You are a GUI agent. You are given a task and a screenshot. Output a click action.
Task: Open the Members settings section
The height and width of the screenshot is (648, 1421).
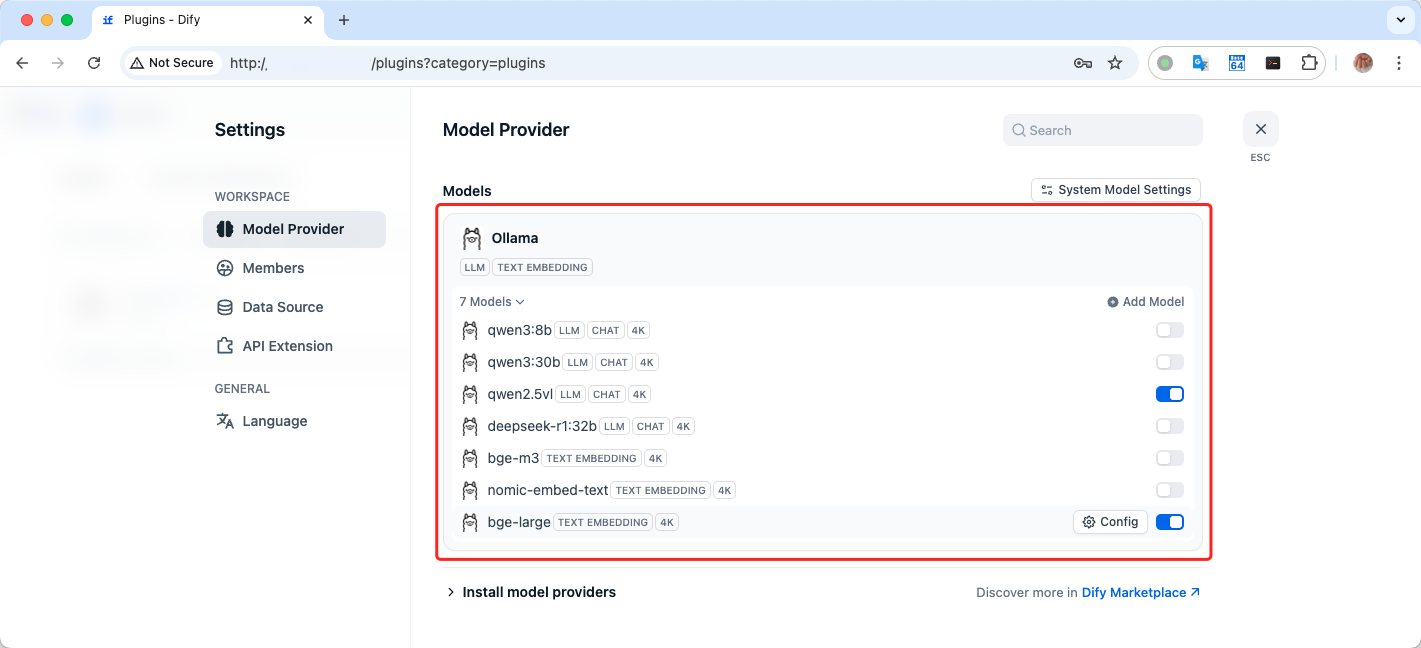pos(273,268)
